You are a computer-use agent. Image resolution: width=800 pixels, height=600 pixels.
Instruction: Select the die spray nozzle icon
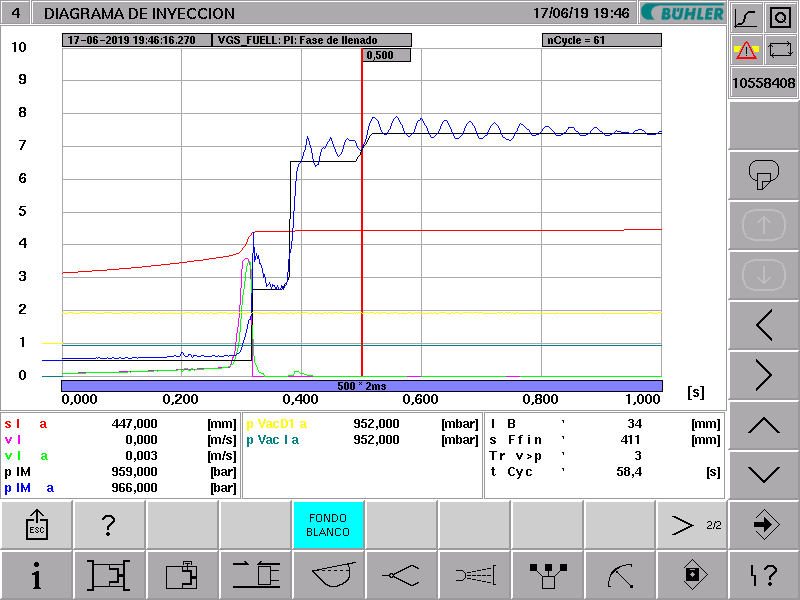point(474,576)
